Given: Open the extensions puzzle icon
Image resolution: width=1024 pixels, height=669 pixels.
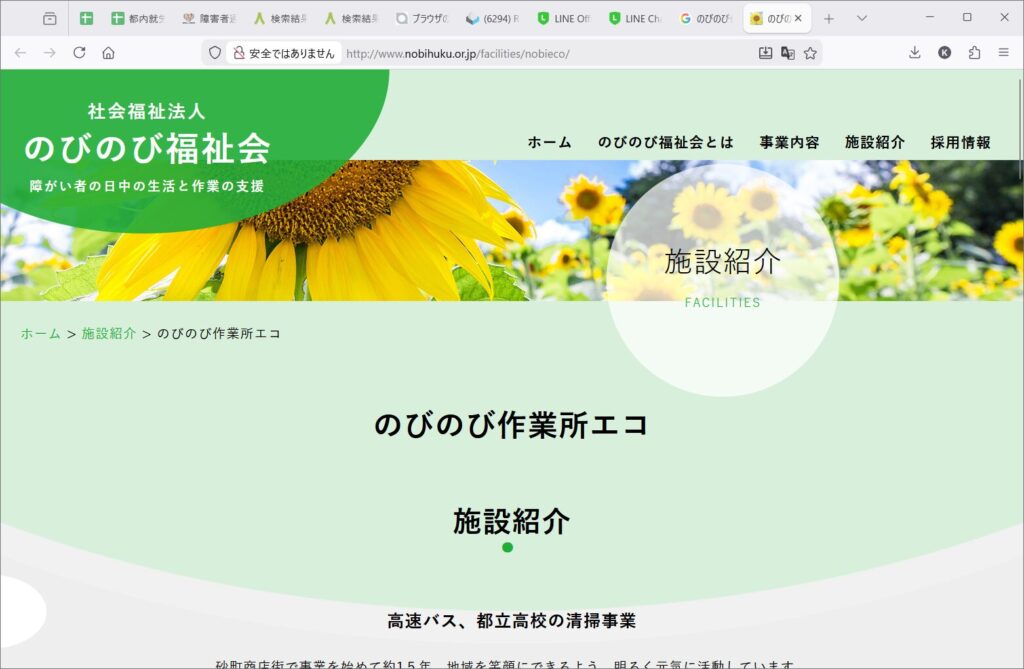Looking at the screenshot, I should click(x=974, y=53).
